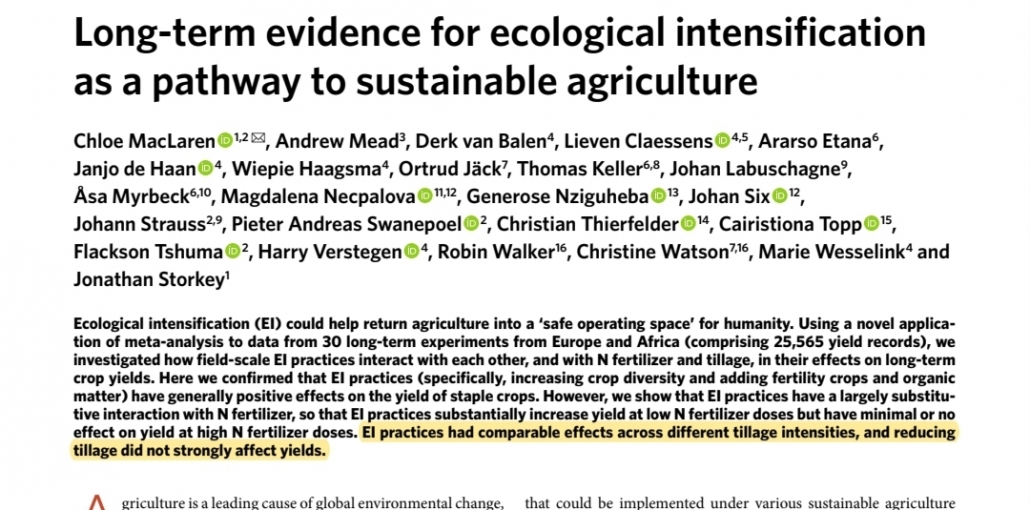Click the yellow highlighted abstract sentence

513,442
